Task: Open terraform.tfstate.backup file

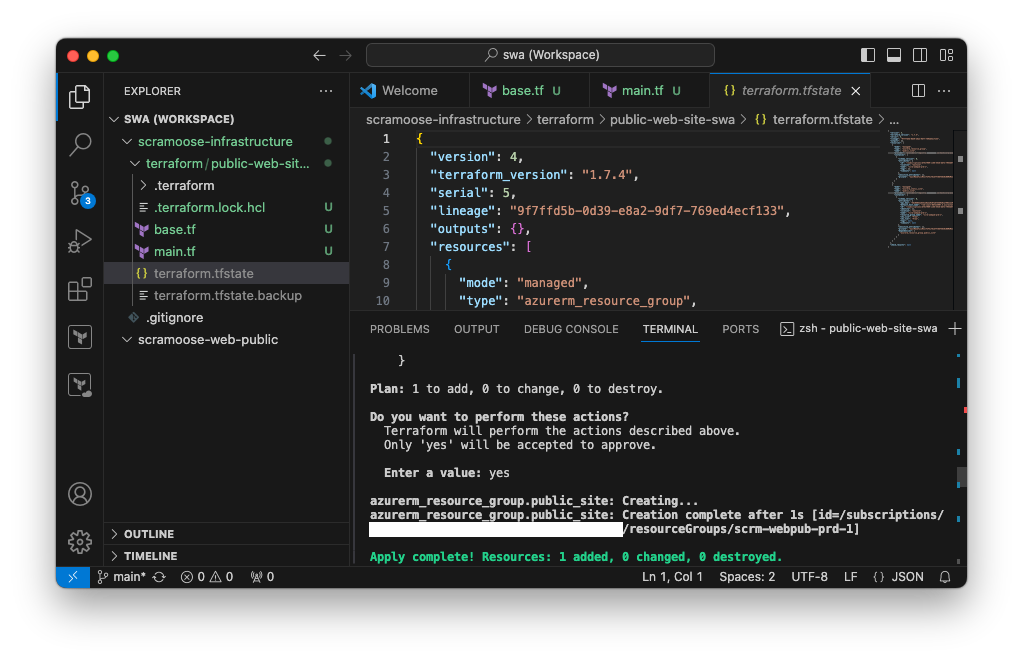Action: tap(226, 295)
